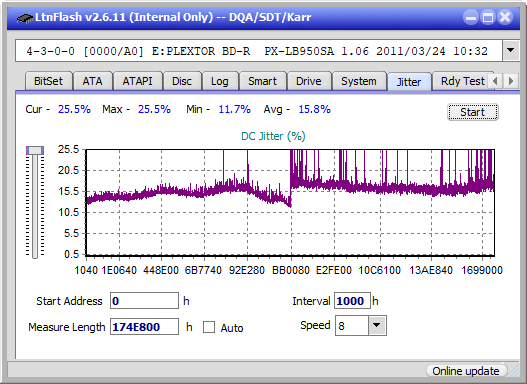This screenshot has width=527, height=384.
Task: Start the jitter measurement
Action: click(473, 112)
